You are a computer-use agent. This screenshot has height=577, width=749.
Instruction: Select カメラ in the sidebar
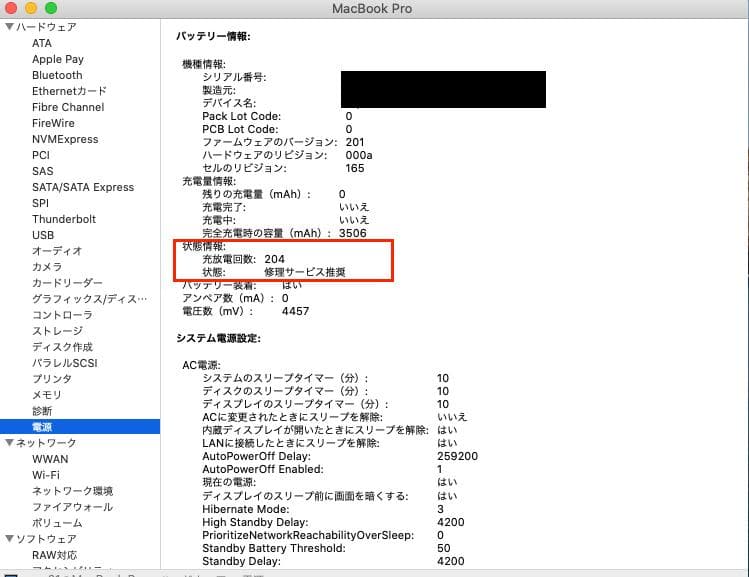47,267
